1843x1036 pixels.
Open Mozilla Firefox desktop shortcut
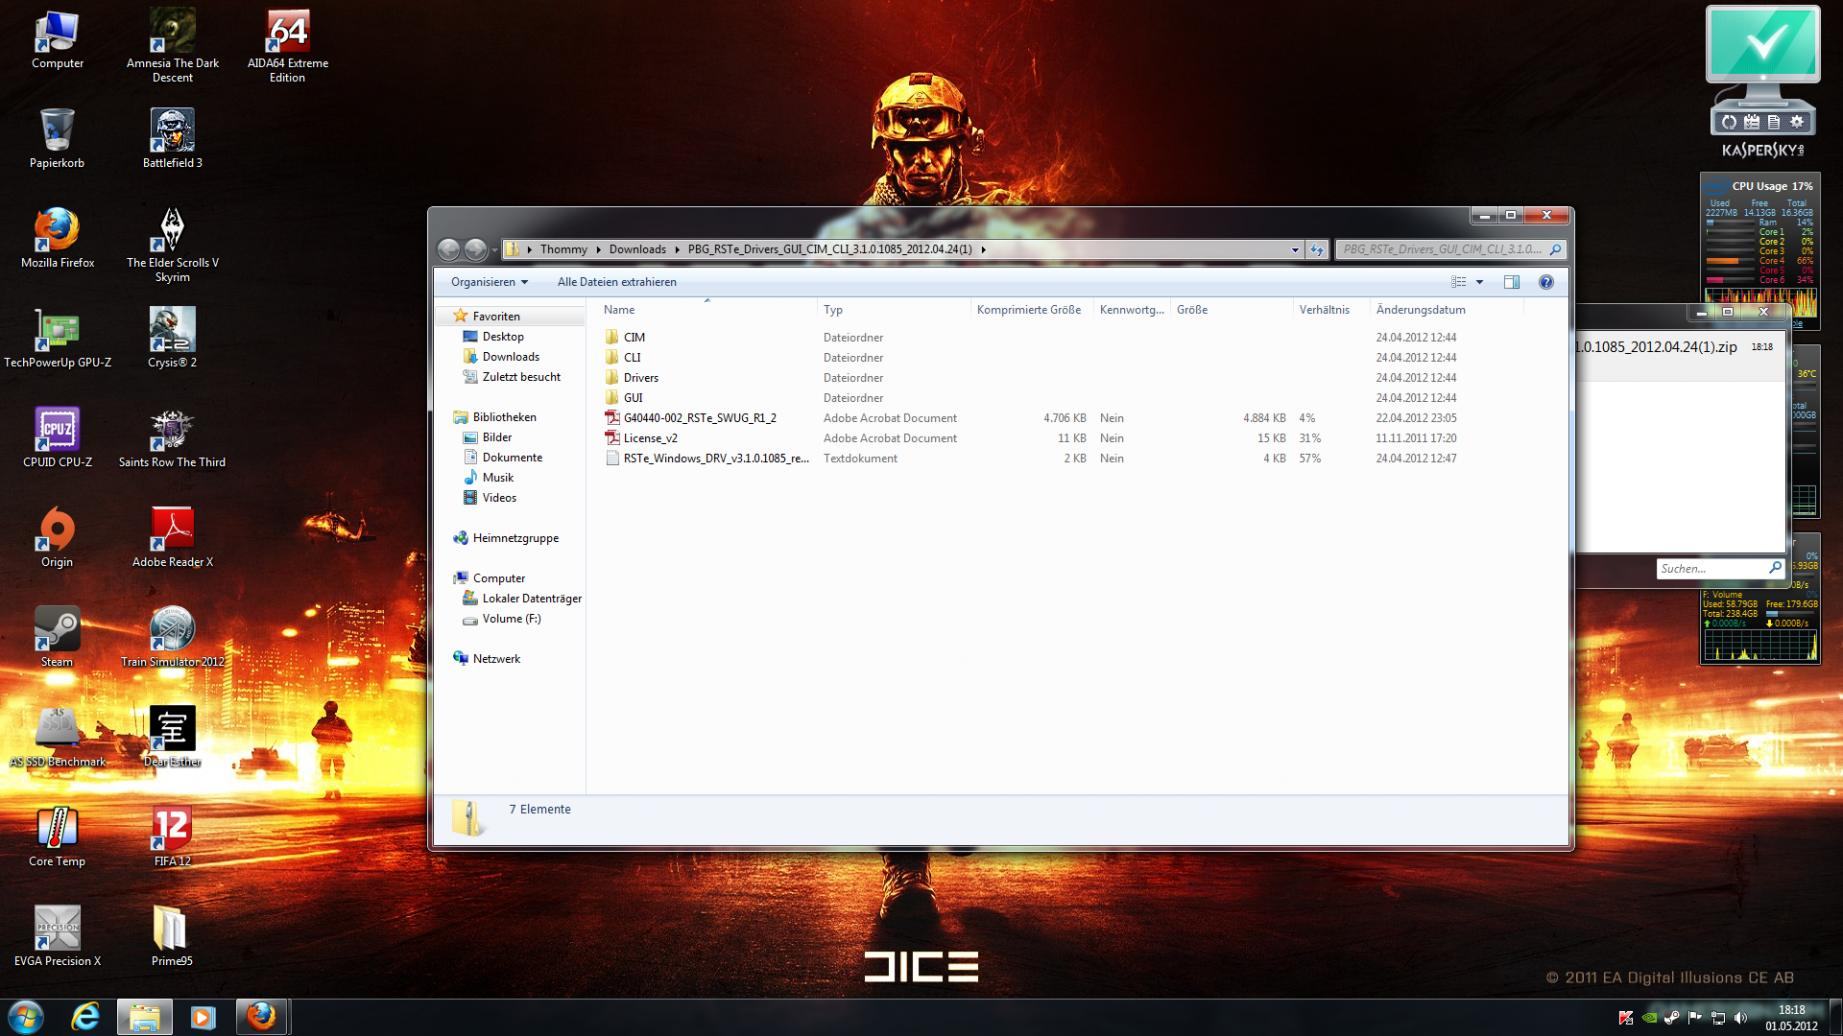(57, 238)
